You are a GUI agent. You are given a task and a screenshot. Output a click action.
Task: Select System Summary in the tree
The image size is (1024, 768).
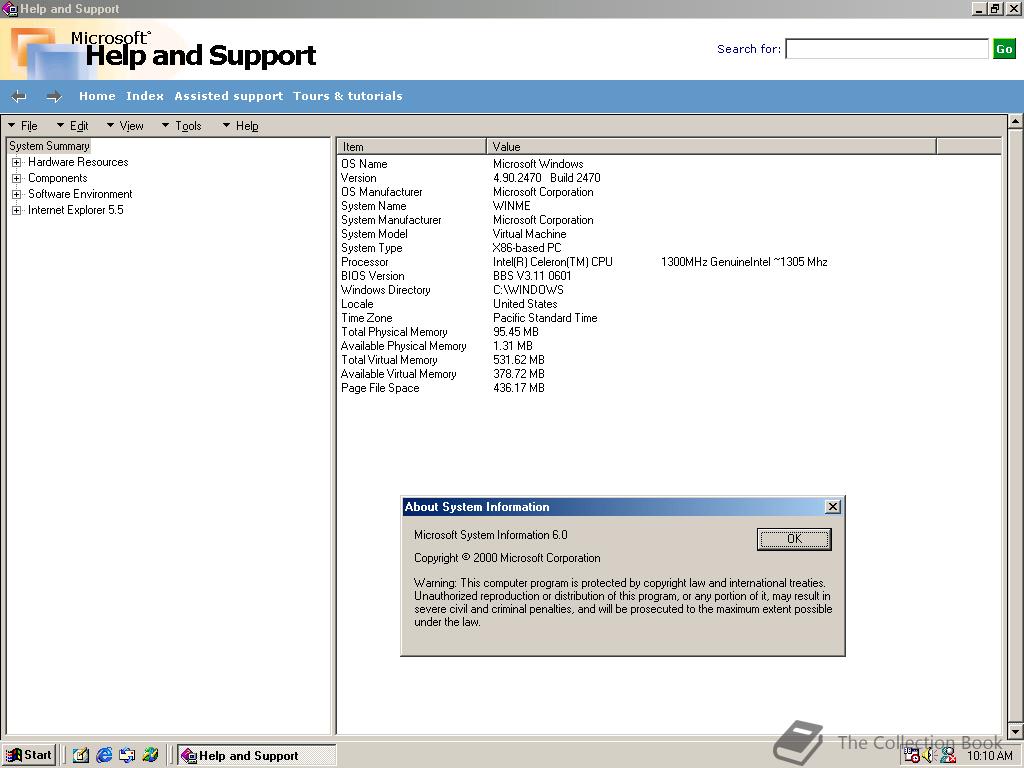click(x=49, y=146)
